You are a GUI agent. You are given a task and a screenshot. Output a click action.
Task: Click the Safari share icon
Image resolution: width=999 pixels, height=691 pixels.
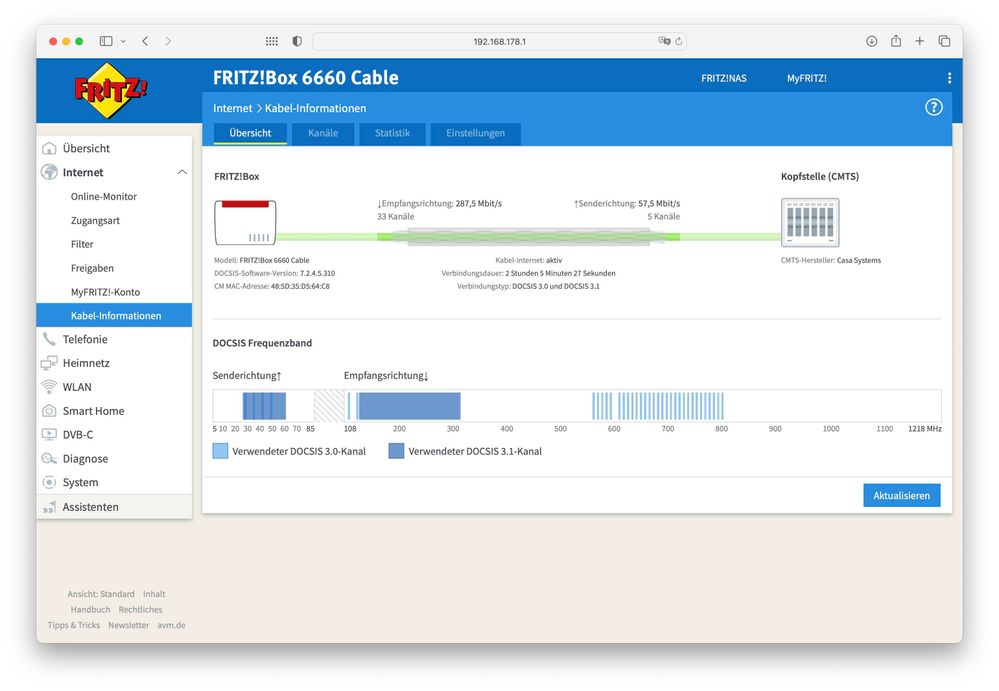click(x=896, y=40)
